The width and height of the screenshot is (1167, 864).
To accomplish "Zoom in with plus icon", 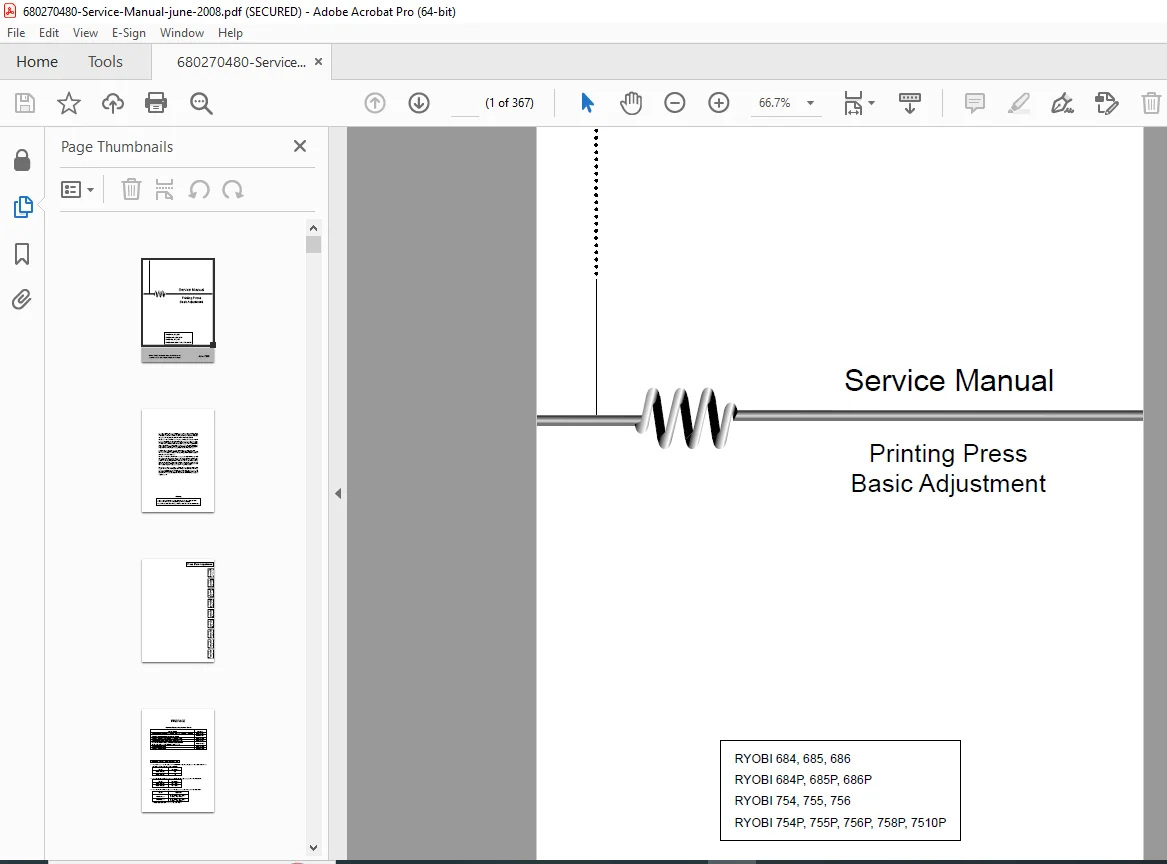I will click(x=719, y=103).
